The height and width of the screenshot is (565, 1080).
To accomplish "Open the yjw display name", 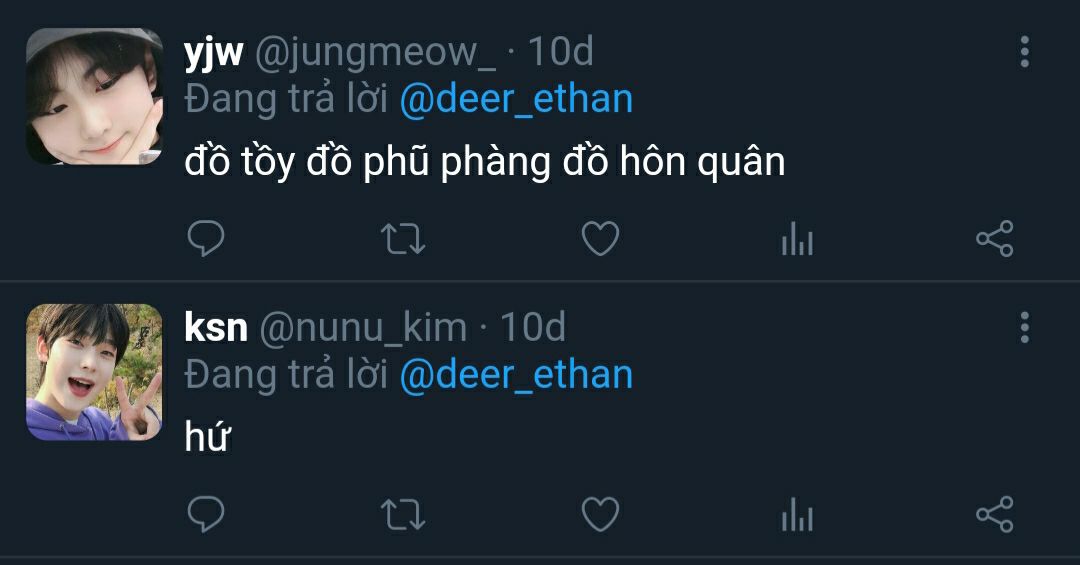I will [214, 54].
